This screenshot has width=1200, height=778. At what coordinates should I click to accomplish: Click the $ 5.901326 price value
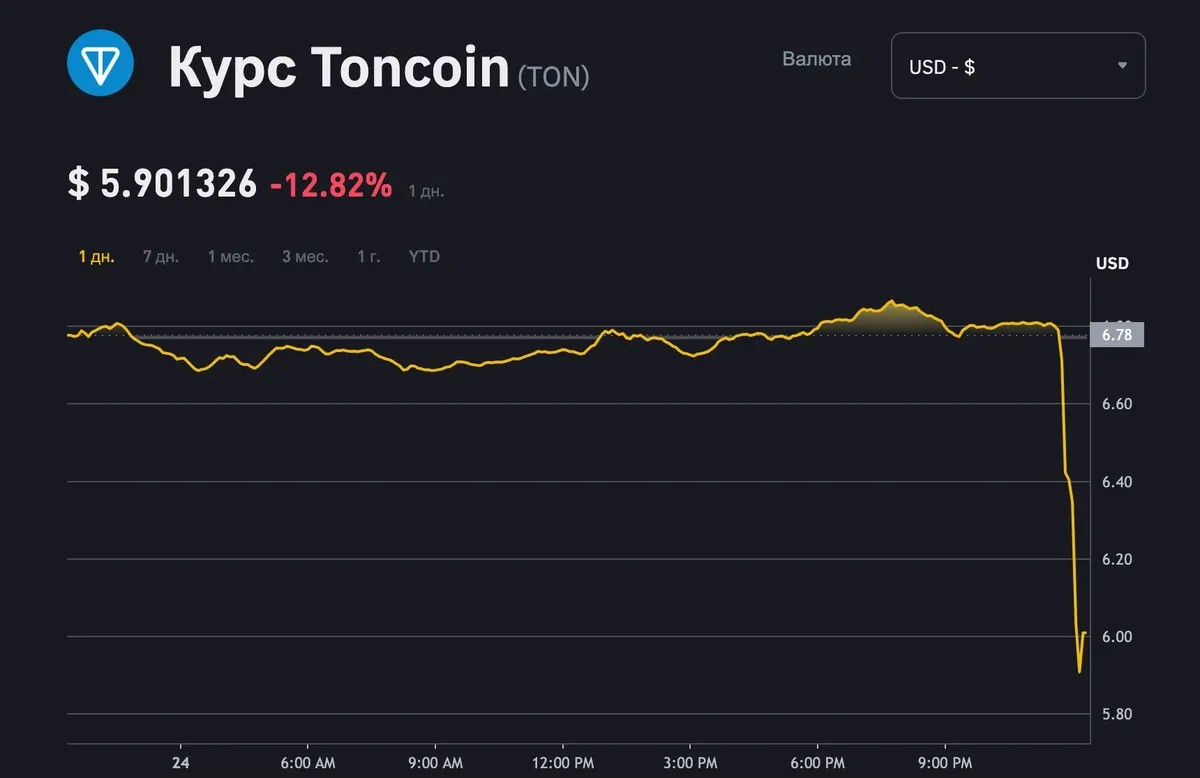click(162, 184)
